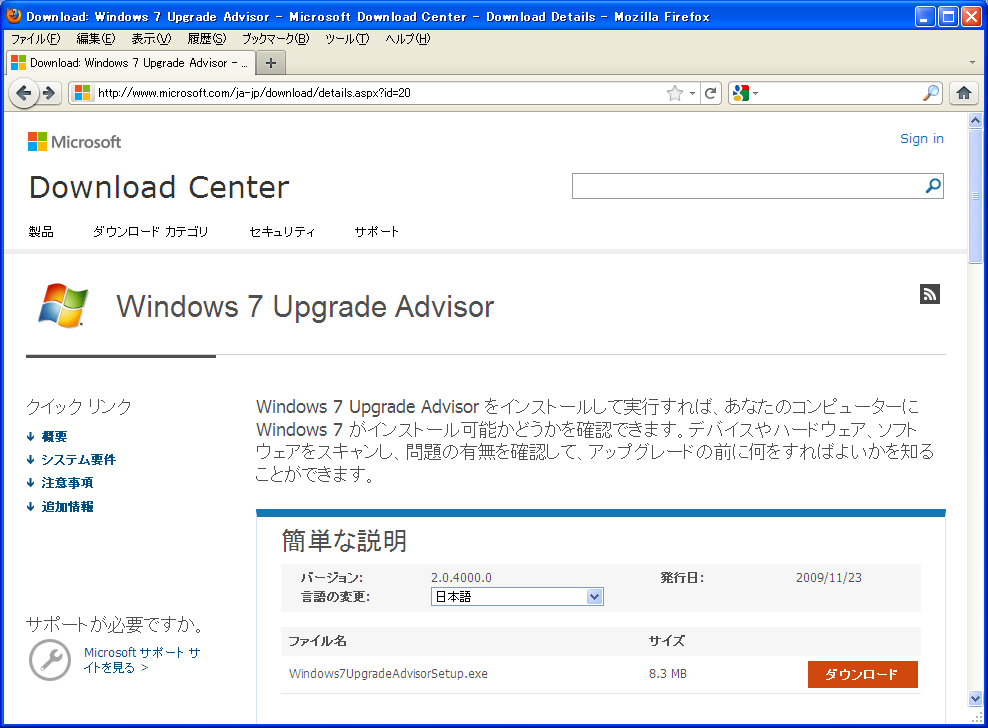Focus the browser Google search field
This screenshot has width=988, height=728.
tap(841, 93)
